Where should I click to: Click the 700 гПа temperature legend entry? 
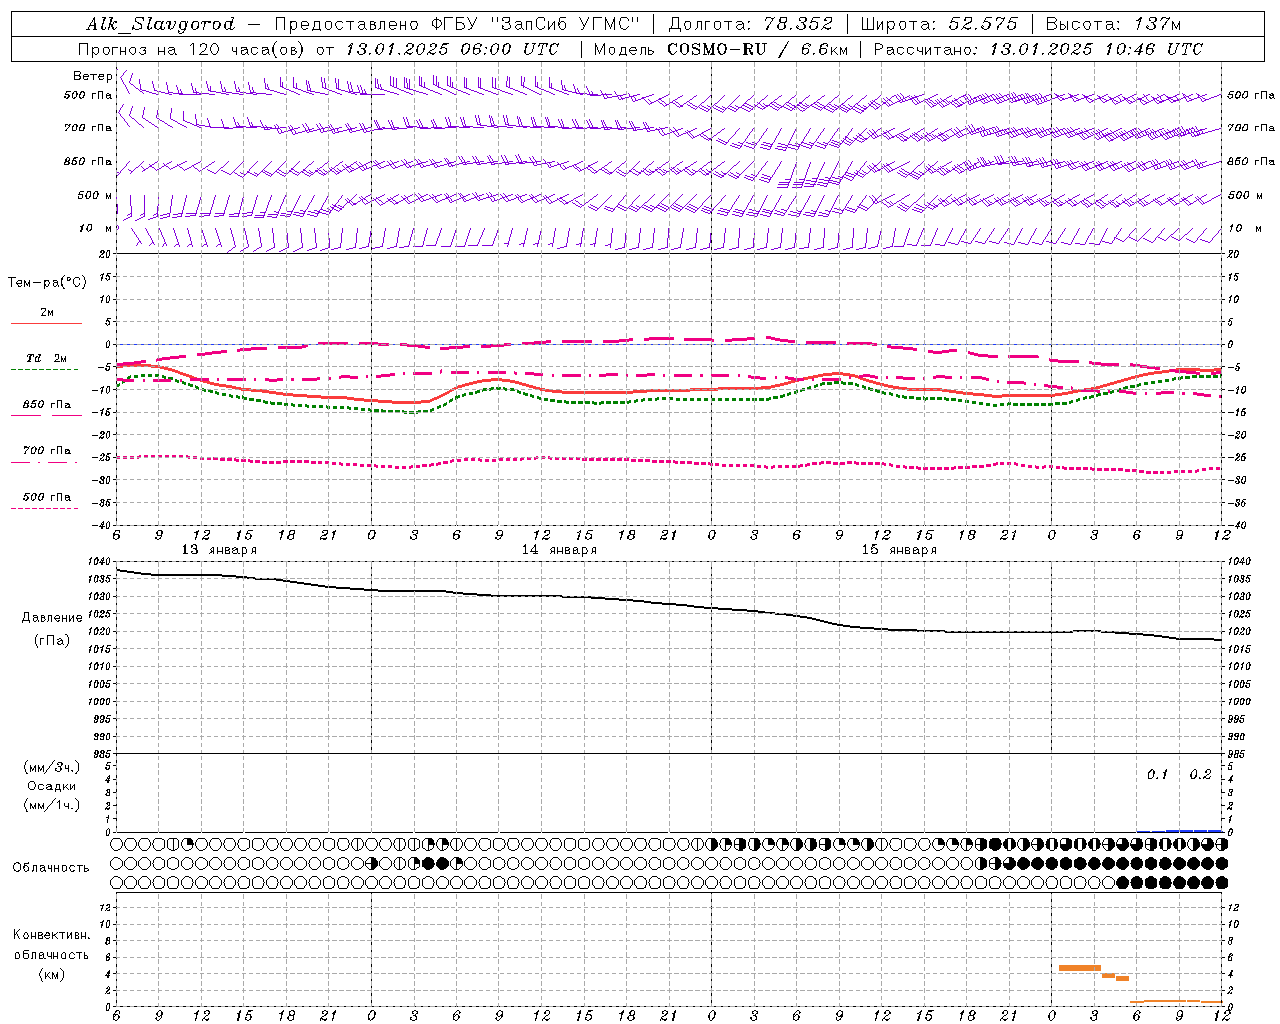point(46,451)
